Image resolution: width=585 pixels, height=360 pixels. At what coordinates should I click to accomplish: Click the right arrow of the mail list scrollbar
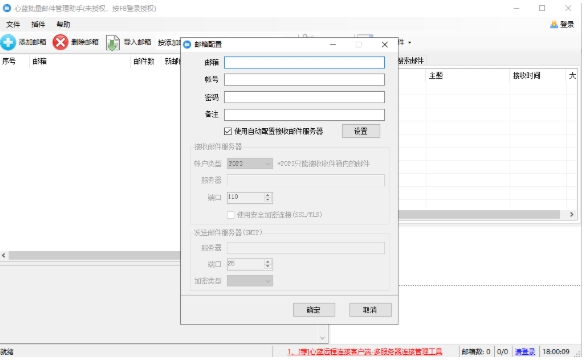(x=572, y=215)
